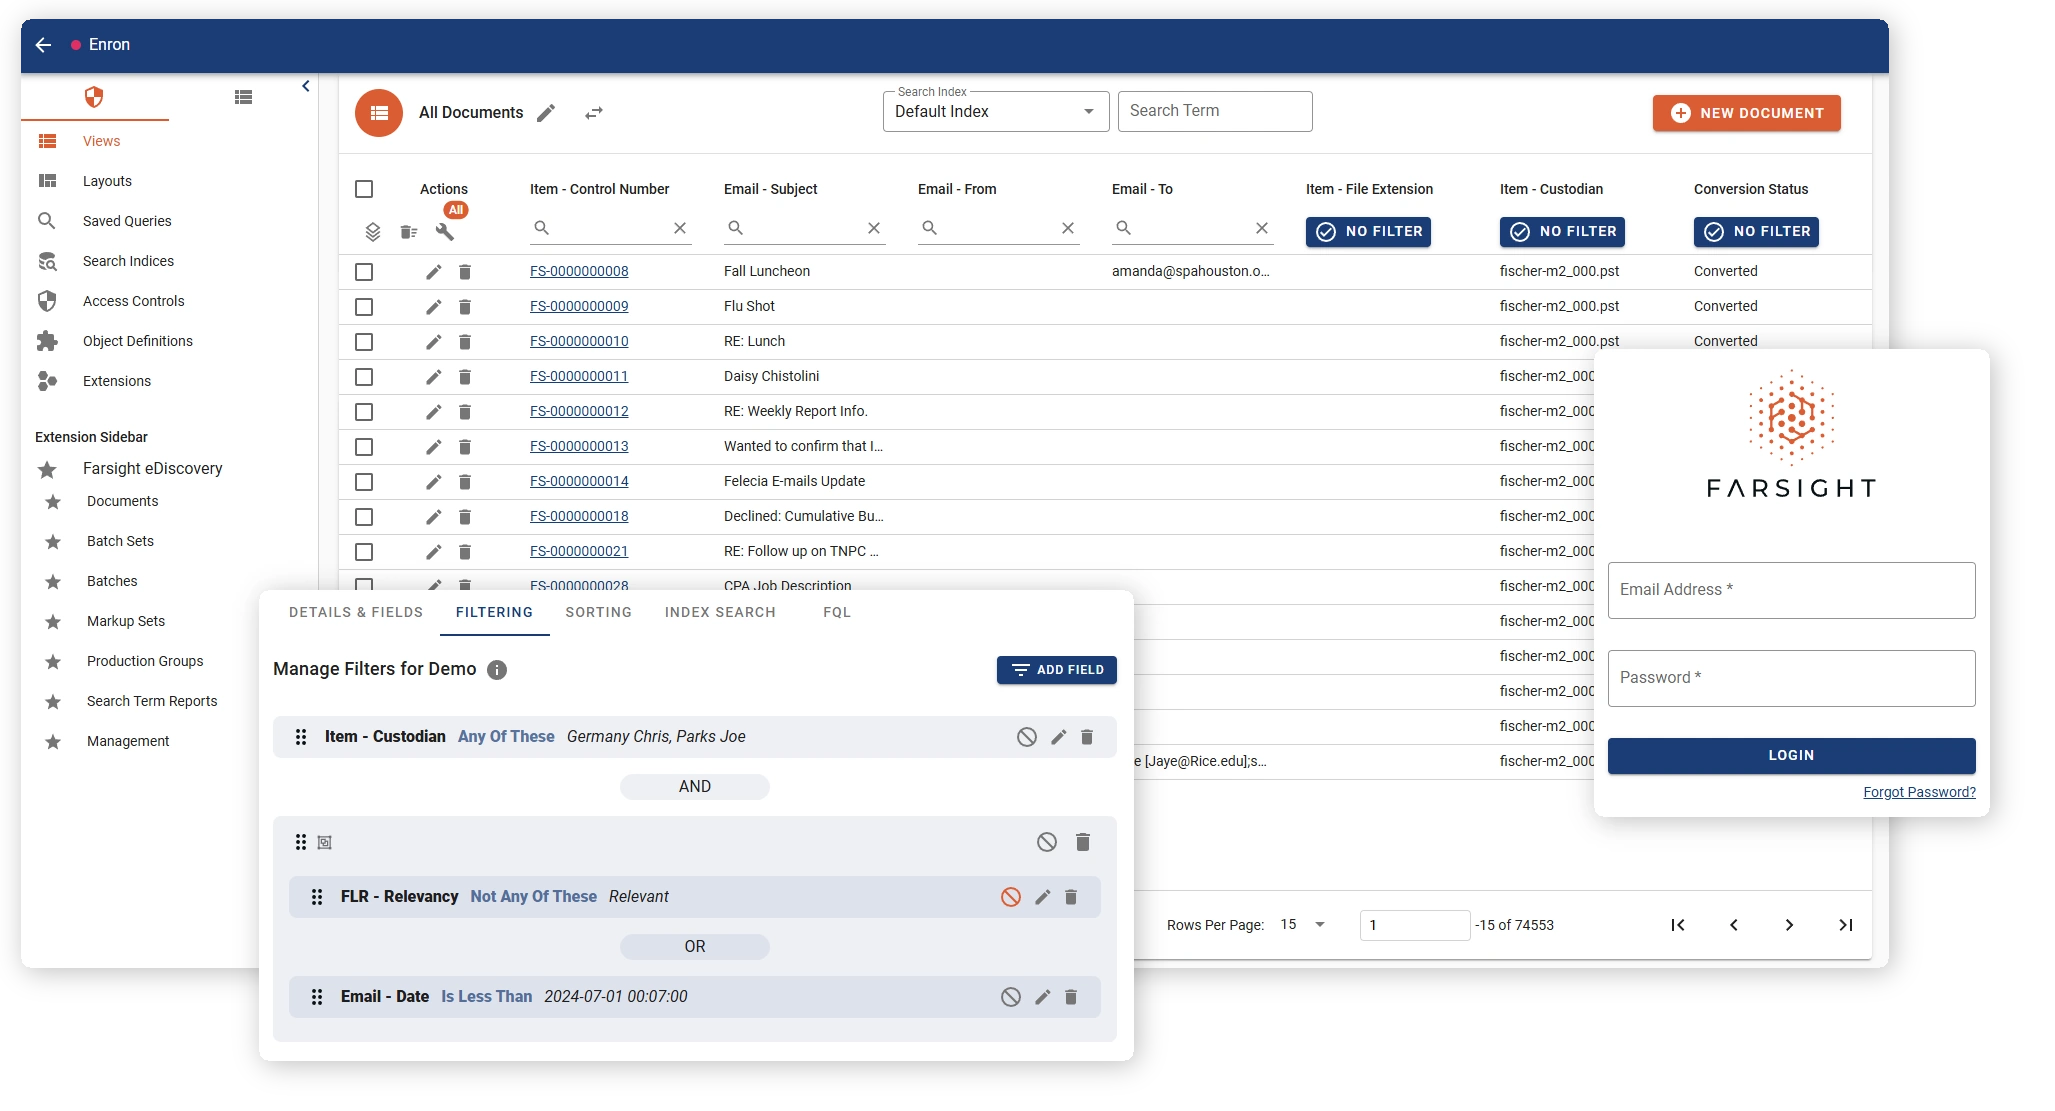The image size is (2055, 1111).
Task: Click the layers stack icon under Actions
Action: (x=371, y=231)
